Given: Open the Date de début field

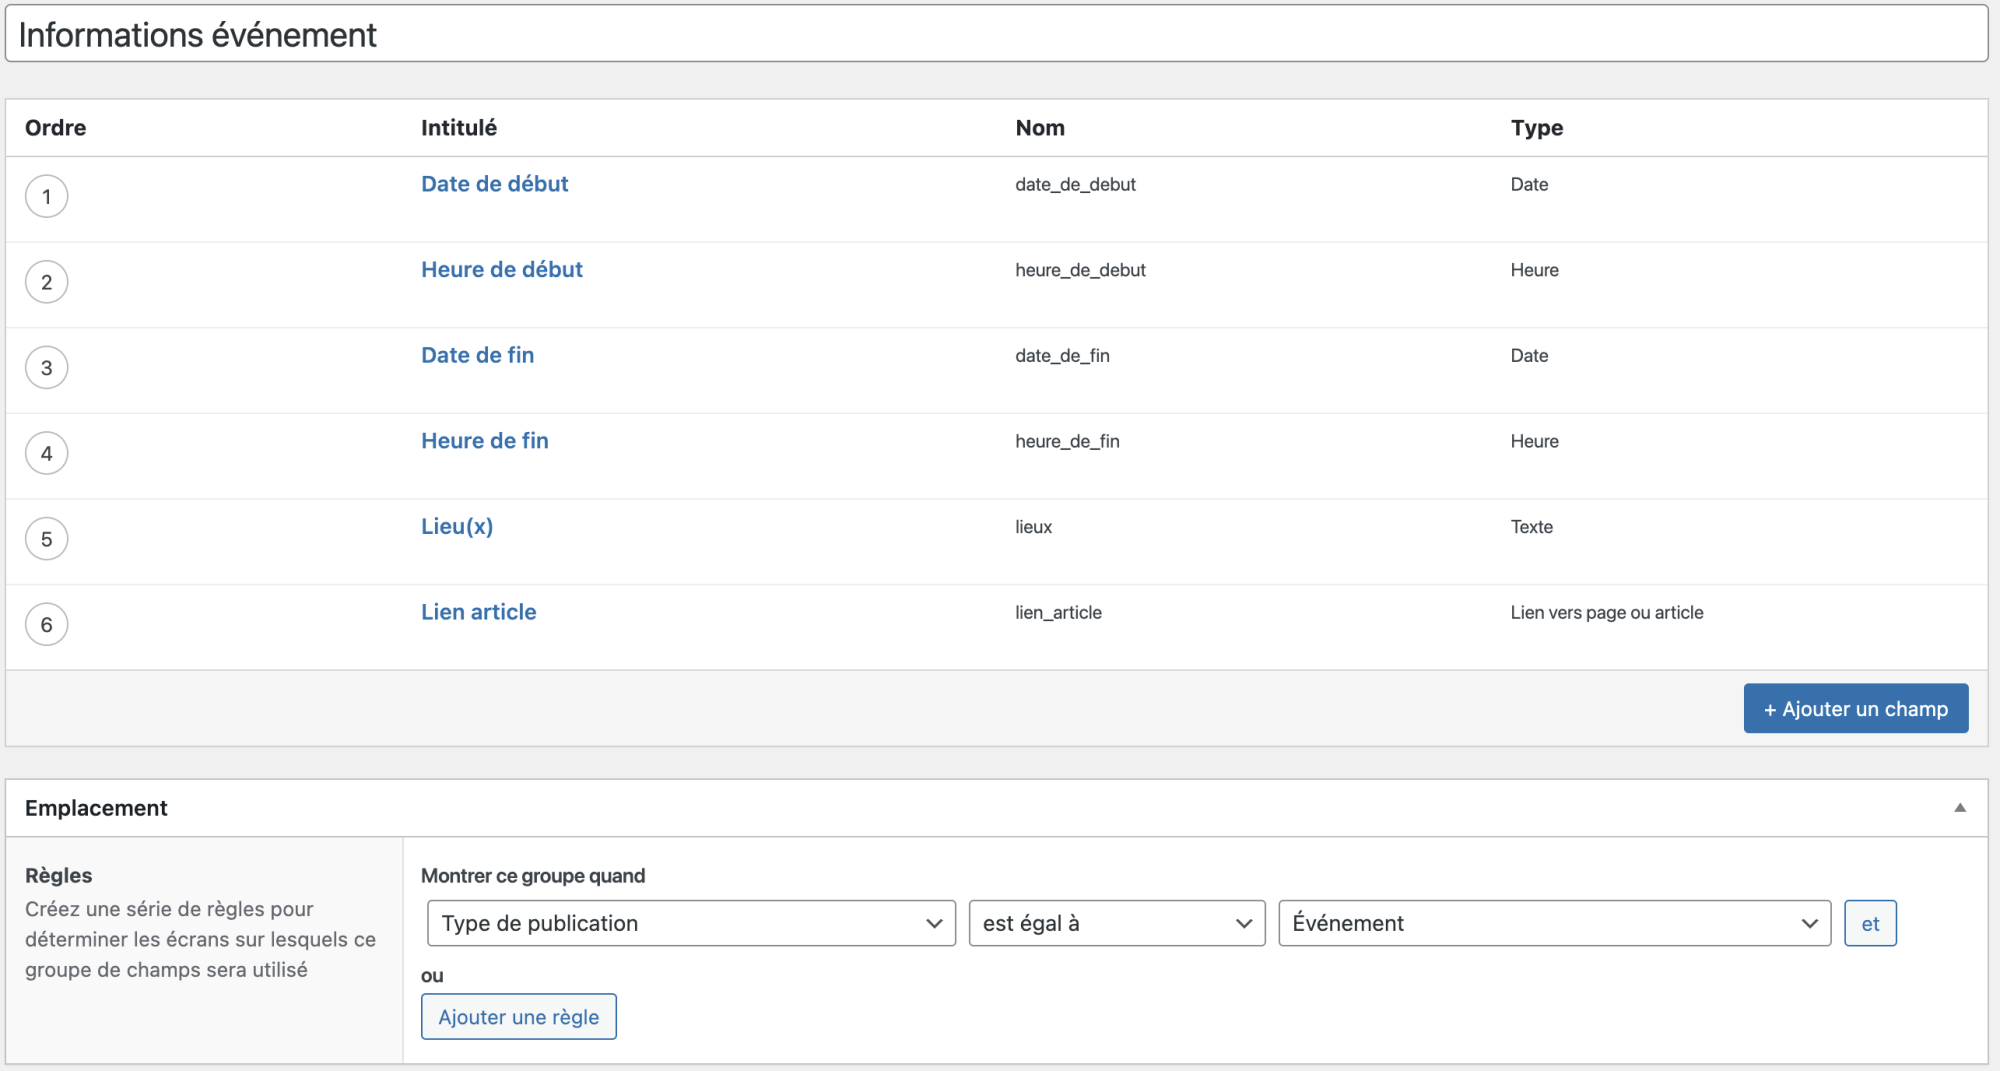Looking at the screenshot, I should click(x=494, y=184).
